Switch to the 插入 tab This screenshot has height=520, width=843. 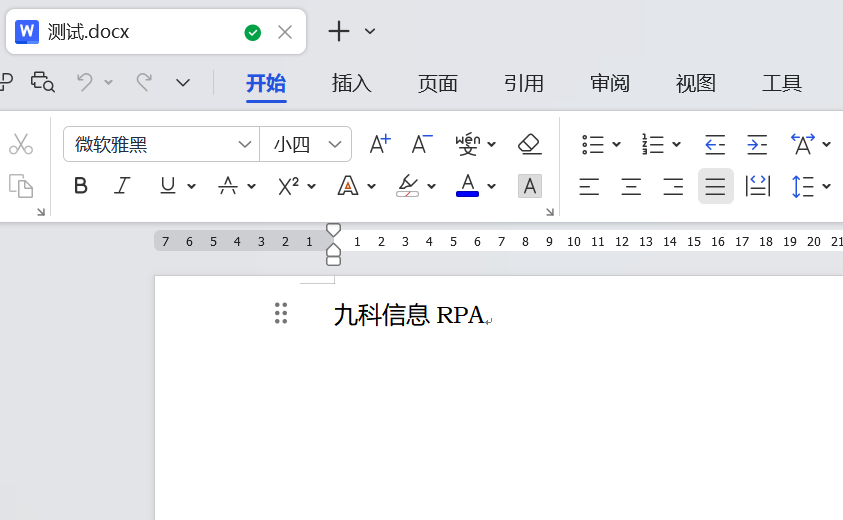pyautogui.click(x=352, y=84)
